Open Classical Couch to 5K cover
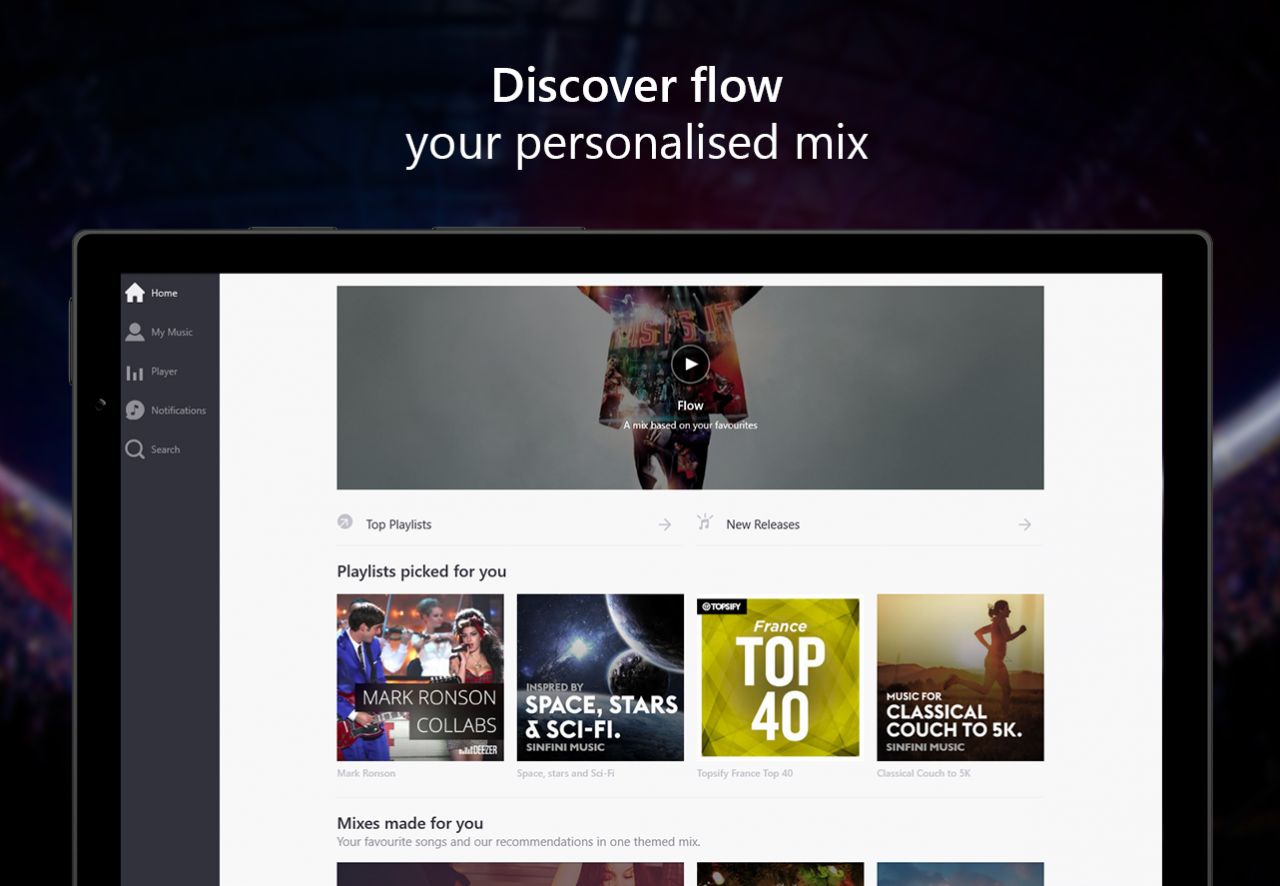This screenshot has width=1280, height=886. (x=960, y=677)
